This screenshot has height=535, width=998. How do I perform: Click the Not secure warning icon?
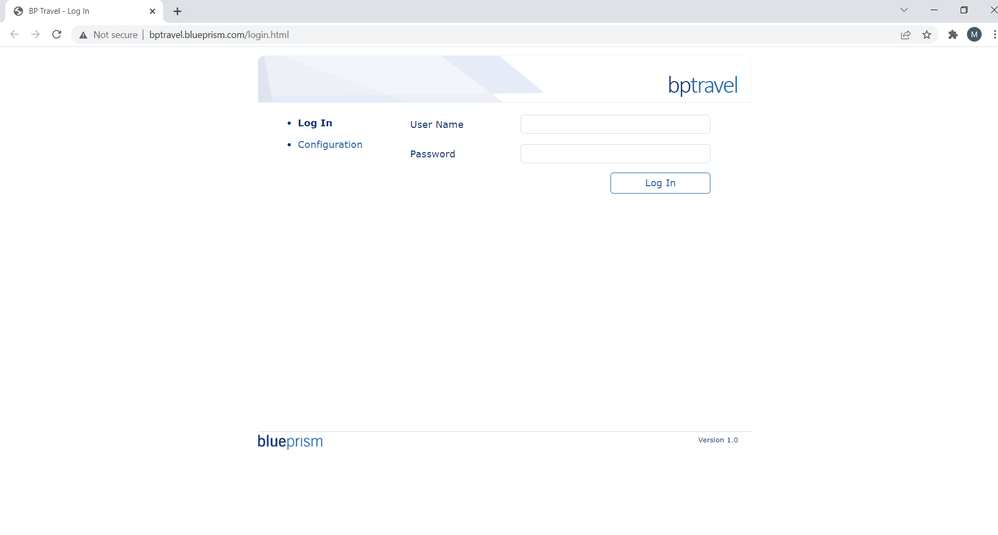coord(83,35)
